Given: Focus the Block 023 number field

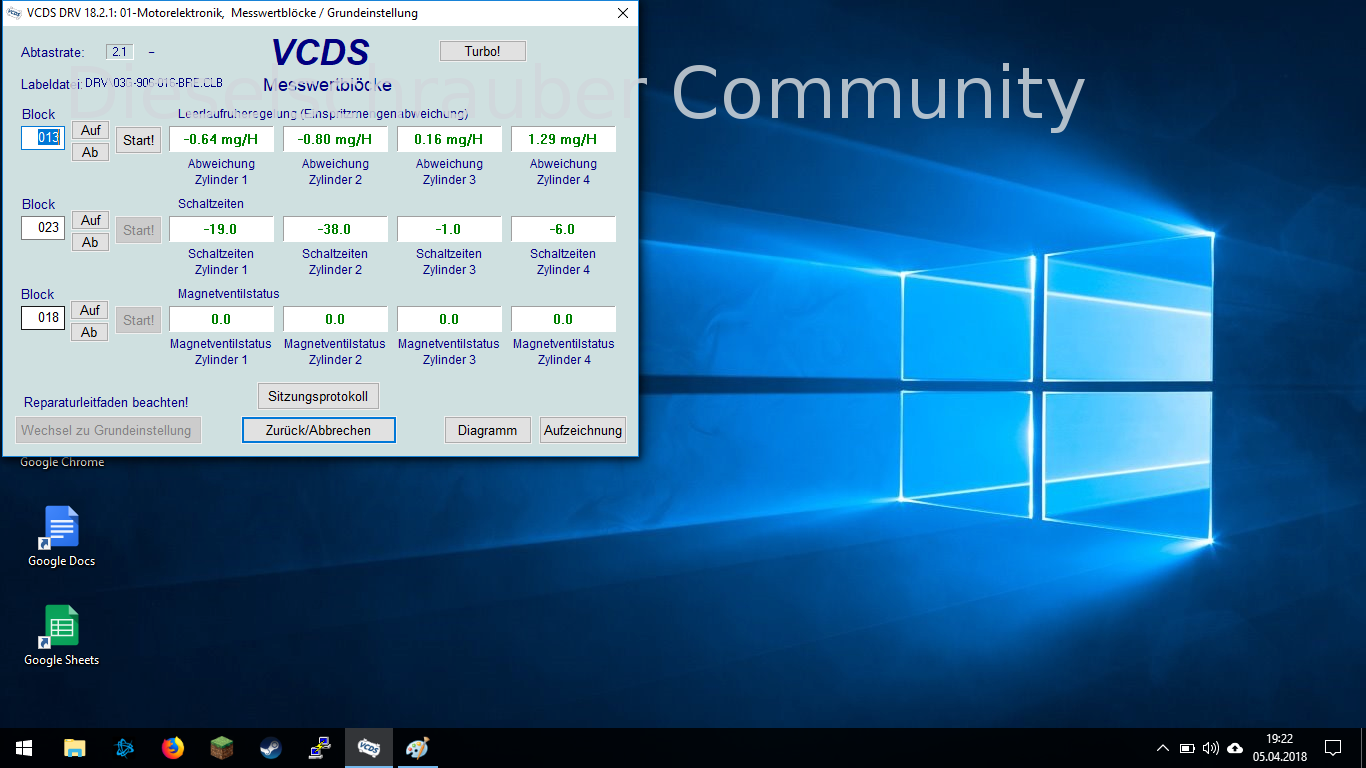Looking at the screenshot, I should 43,228.
